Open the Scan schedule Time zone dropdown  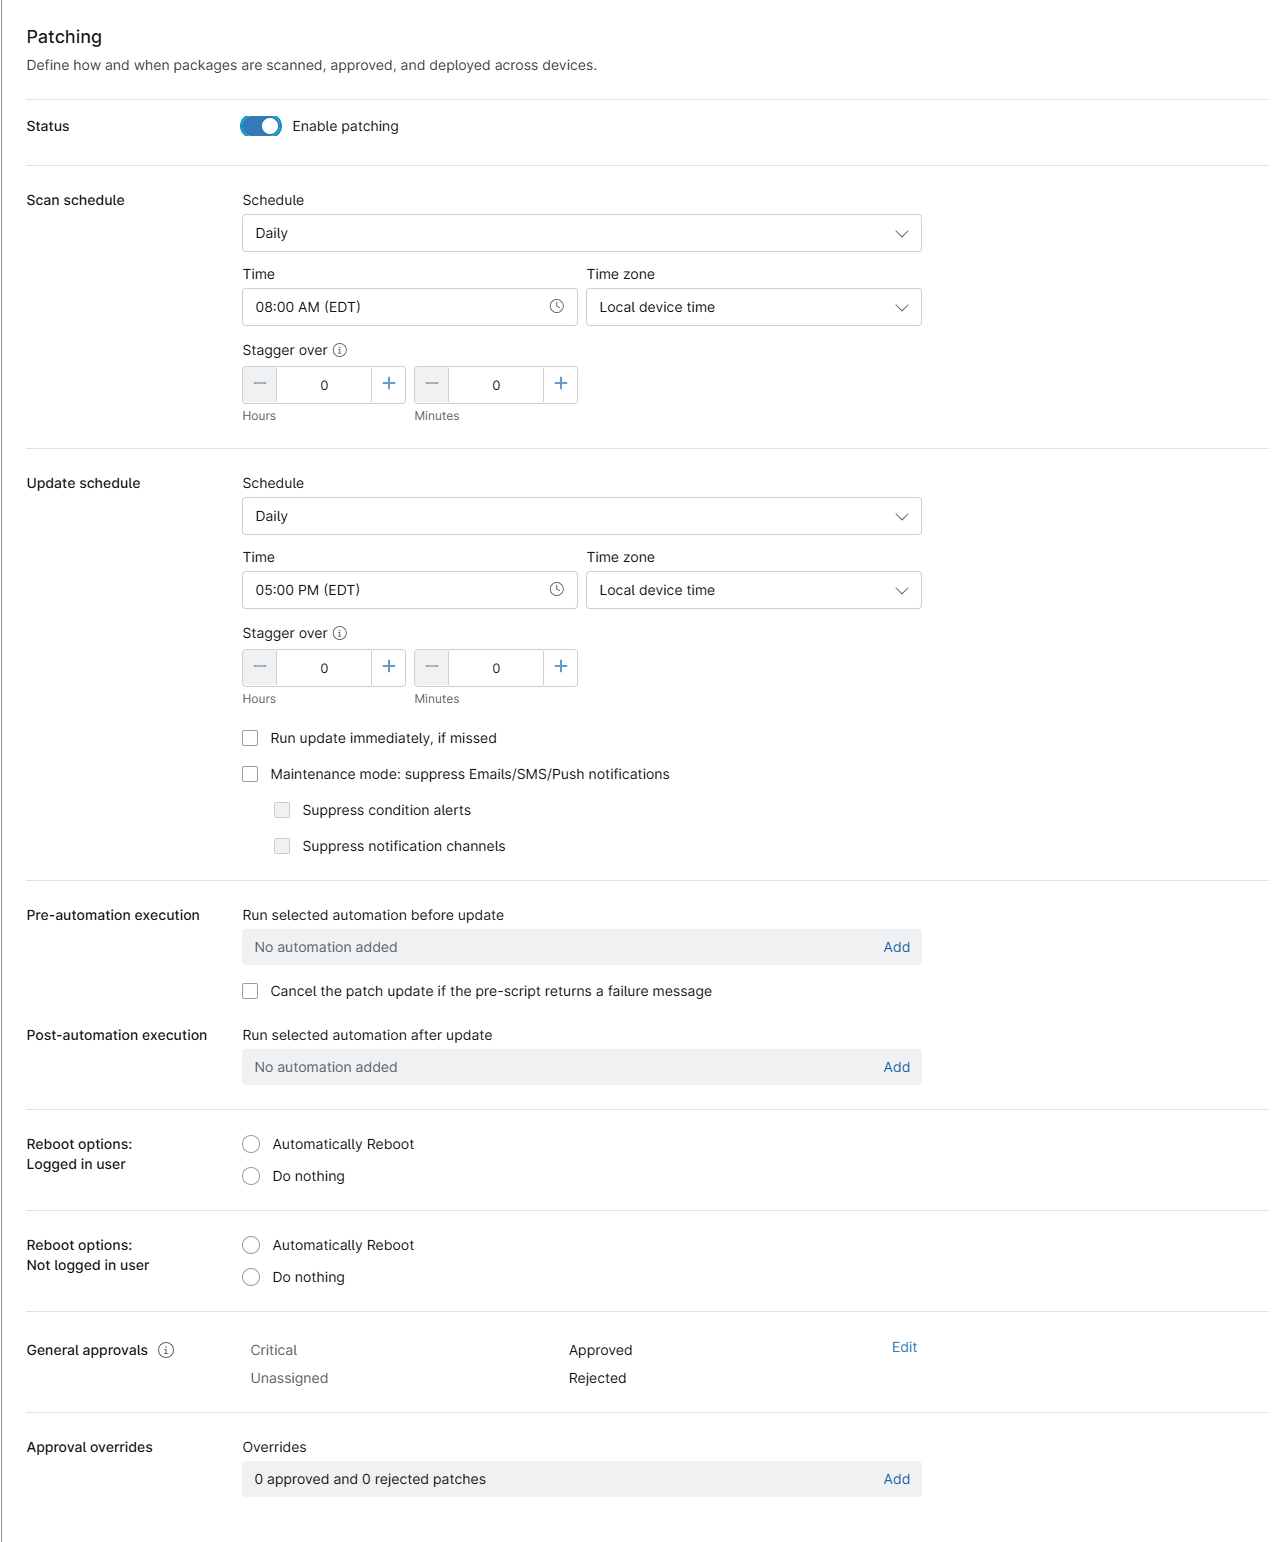[x=753, y=307]
